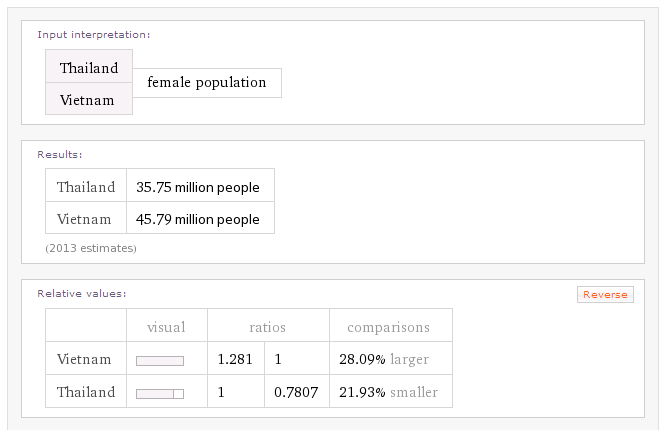Click the Vietnam visual ratio bar
Screen dimensions: 665x430
(x=160, y=360)
